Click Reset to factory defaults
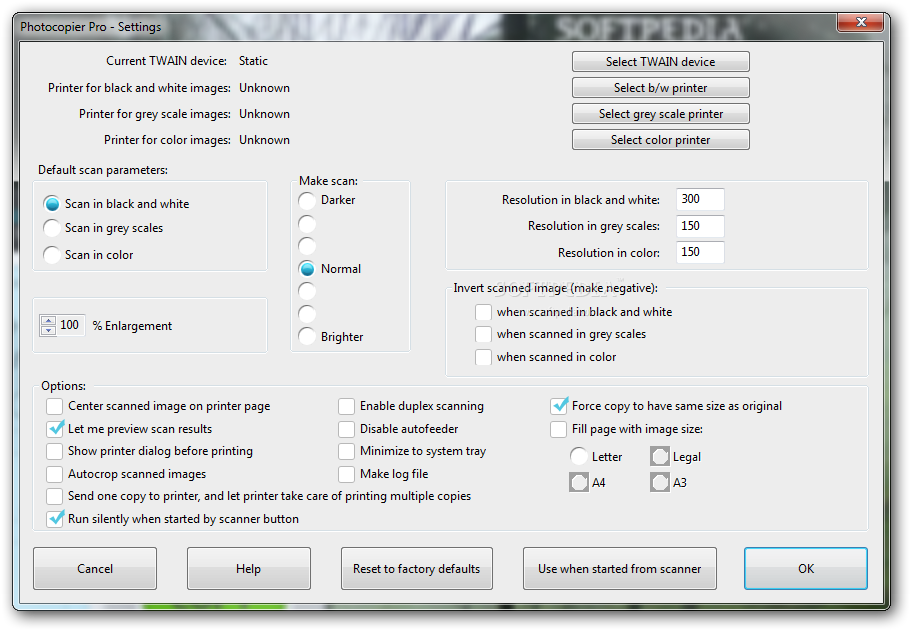Screen dimensions: 911x631 pyautogui.click(x=417, y=568)
